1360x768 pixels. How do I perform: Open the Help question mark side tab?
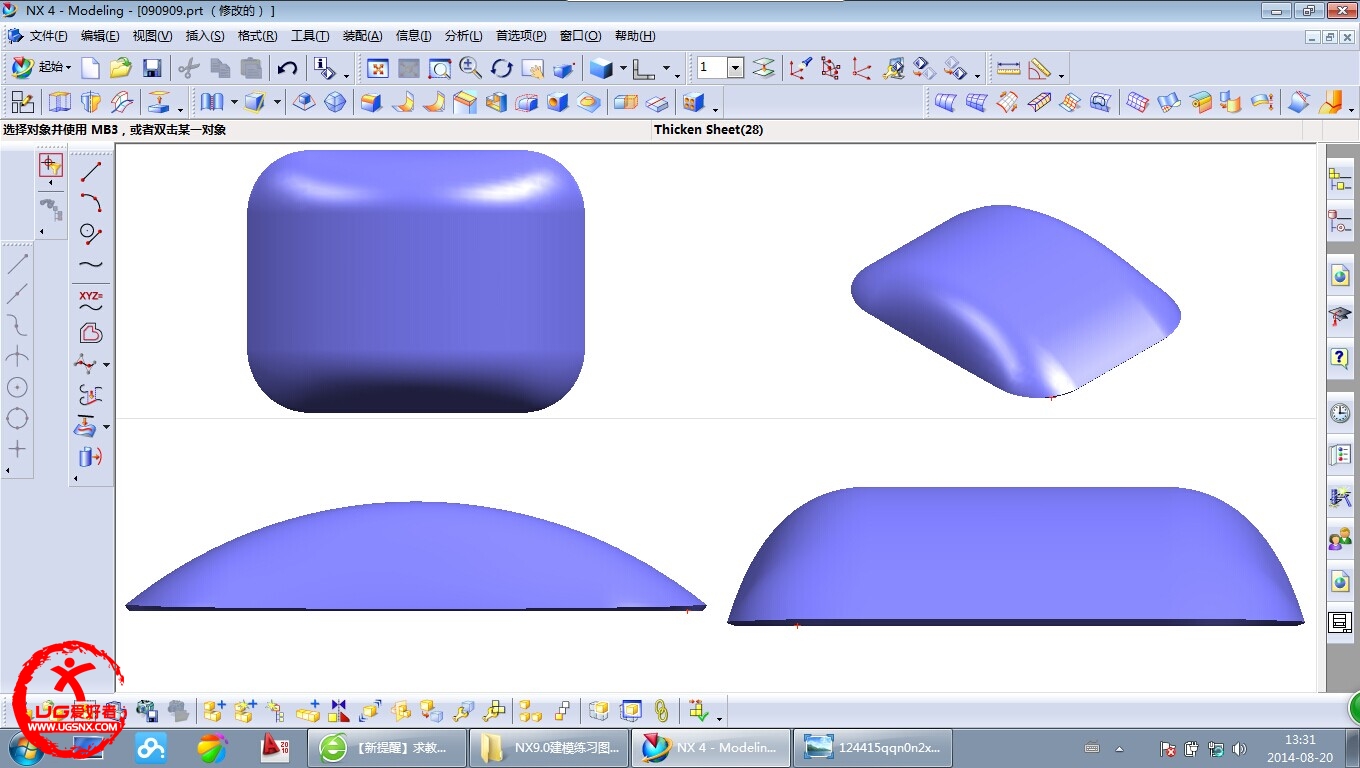1340,357
